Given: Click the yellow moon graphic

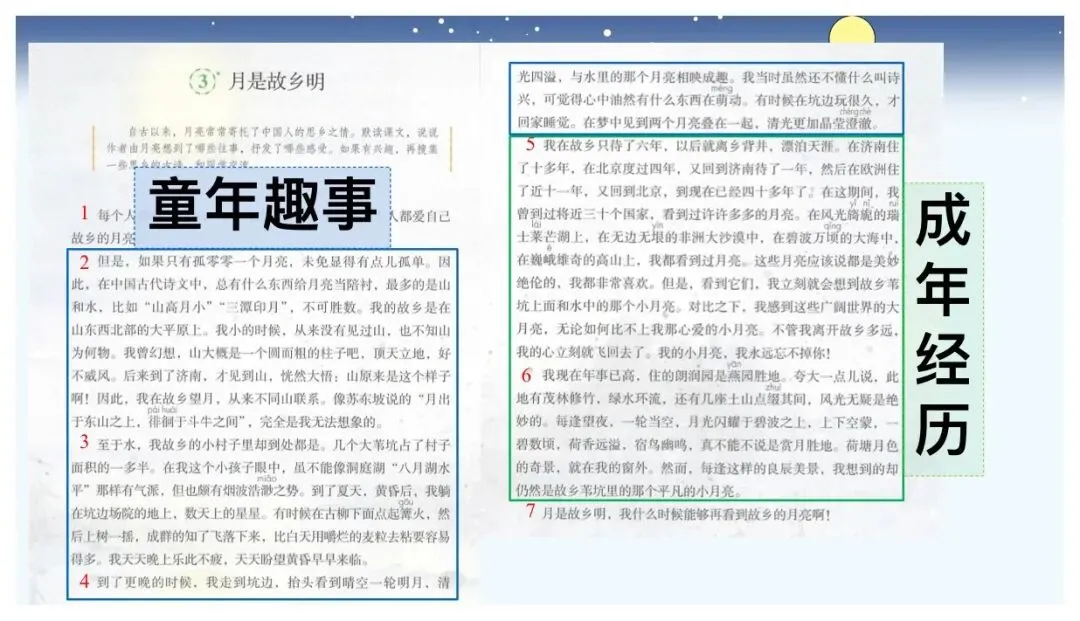Looking at the screenshot, I should tap(852, 32).
